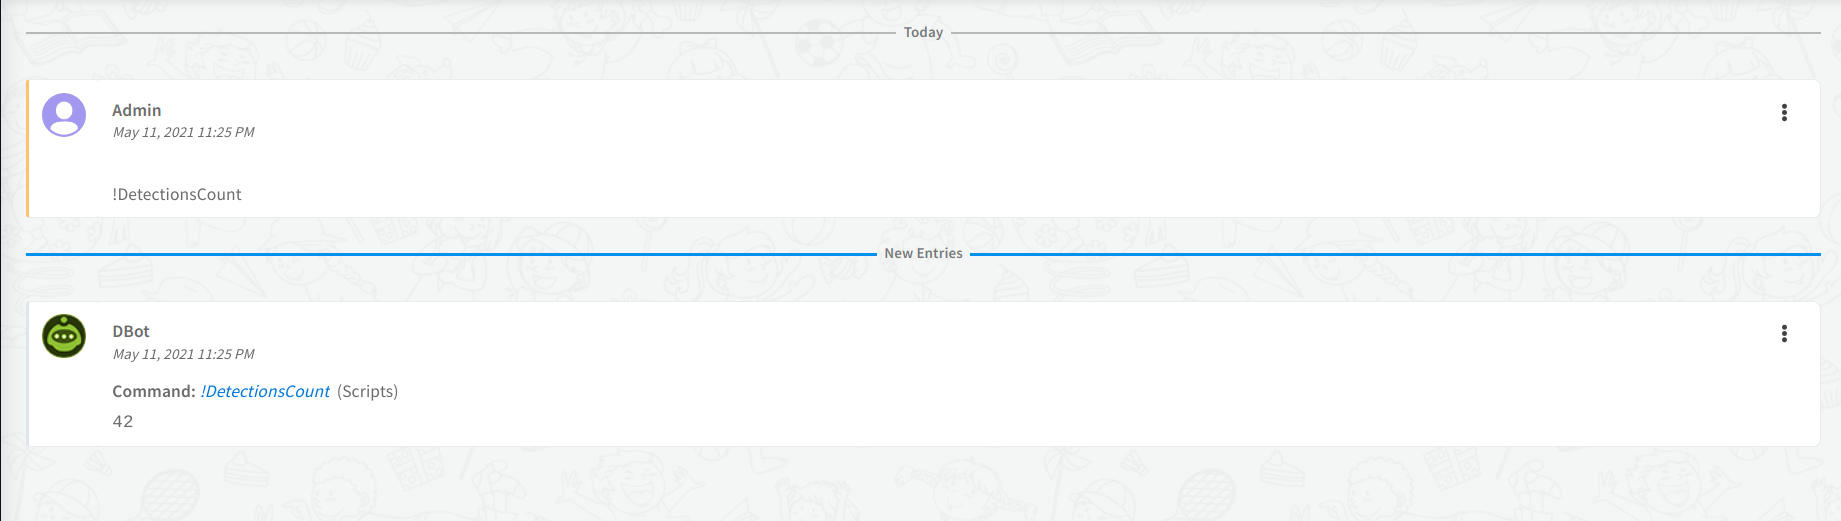The image size is (1841, 521).
Task: Click the (Scripts) label beside the command
Action: (x=367, y=392)
